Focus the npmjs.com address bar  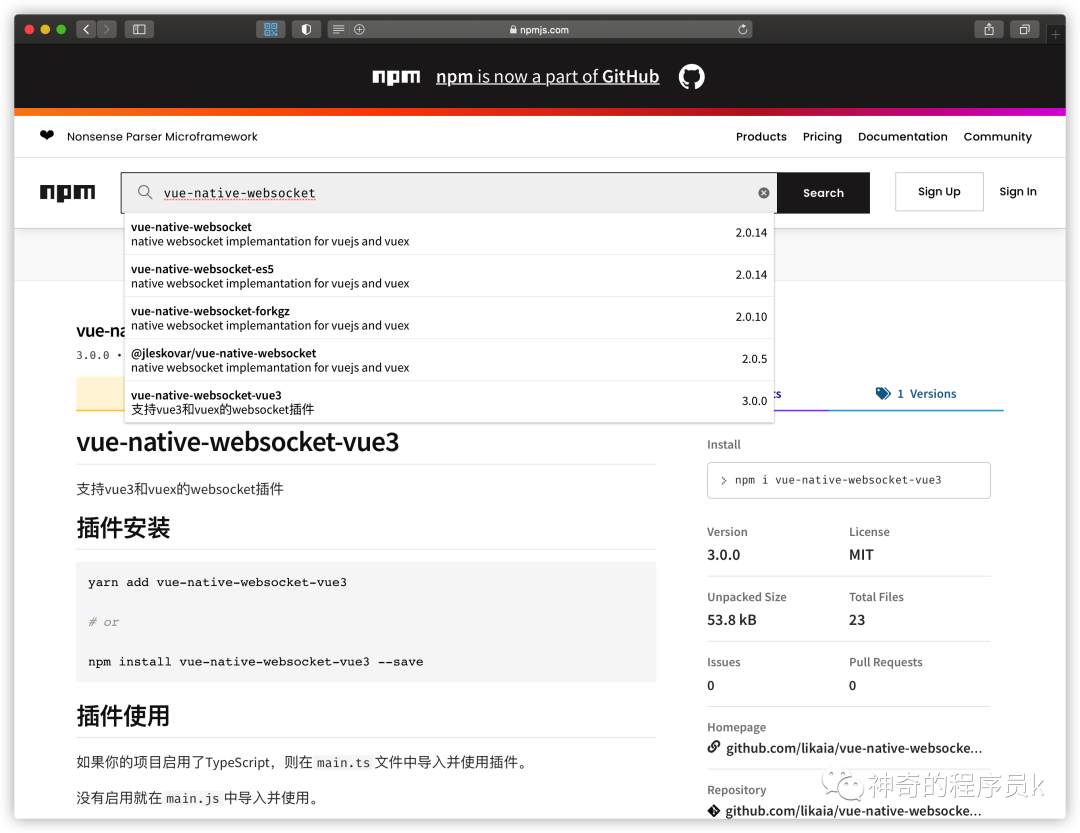pyautogui.click(x=540, y=29)
